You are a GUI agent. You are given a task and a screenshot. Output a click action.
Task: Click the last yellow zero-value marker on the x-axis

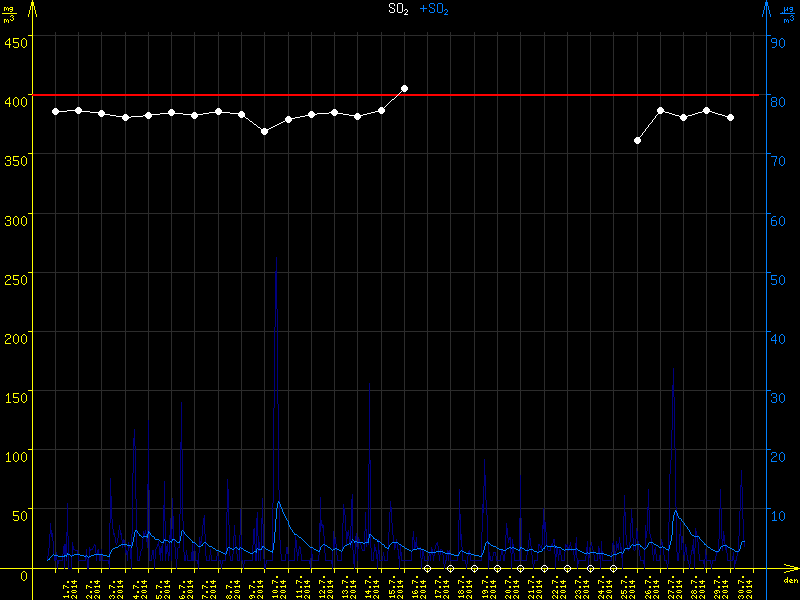click(613, 568)
